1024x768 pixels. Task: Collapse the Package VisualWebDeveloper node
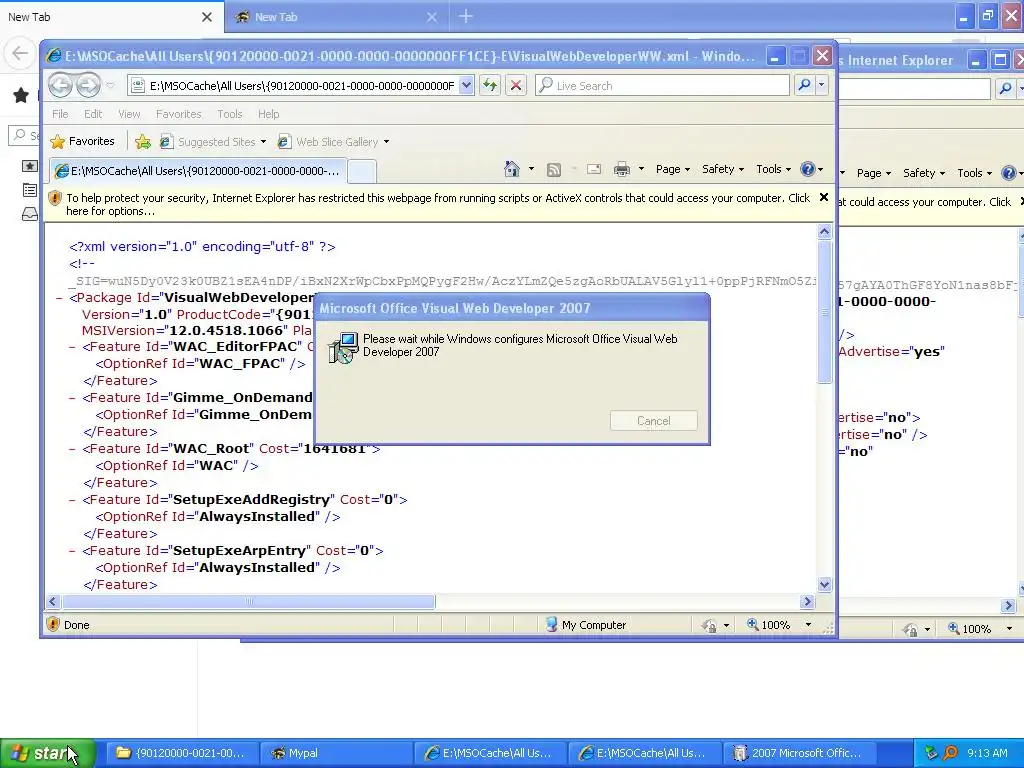point(59,298)
